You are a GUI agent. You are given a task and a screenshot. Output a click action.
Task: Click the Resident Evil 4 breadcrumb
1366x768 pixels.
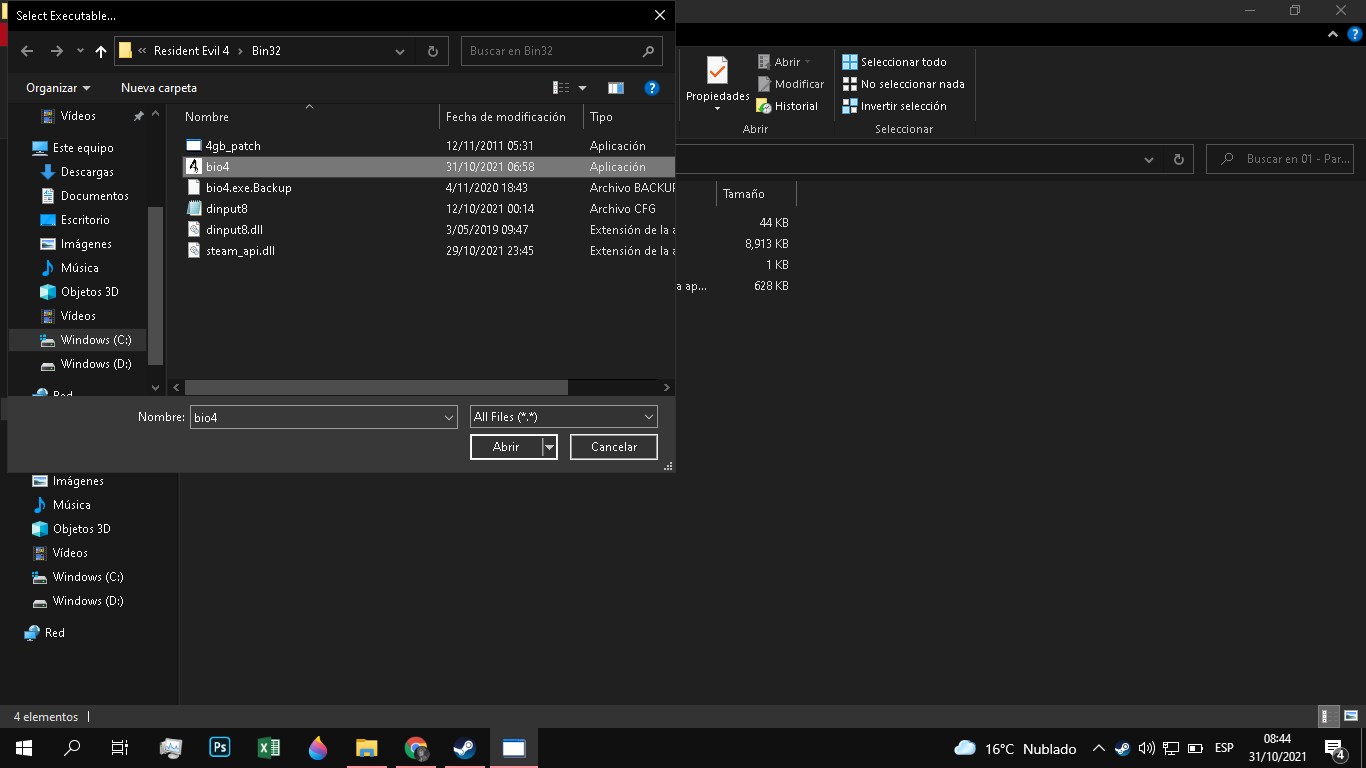tap(192, 51)
